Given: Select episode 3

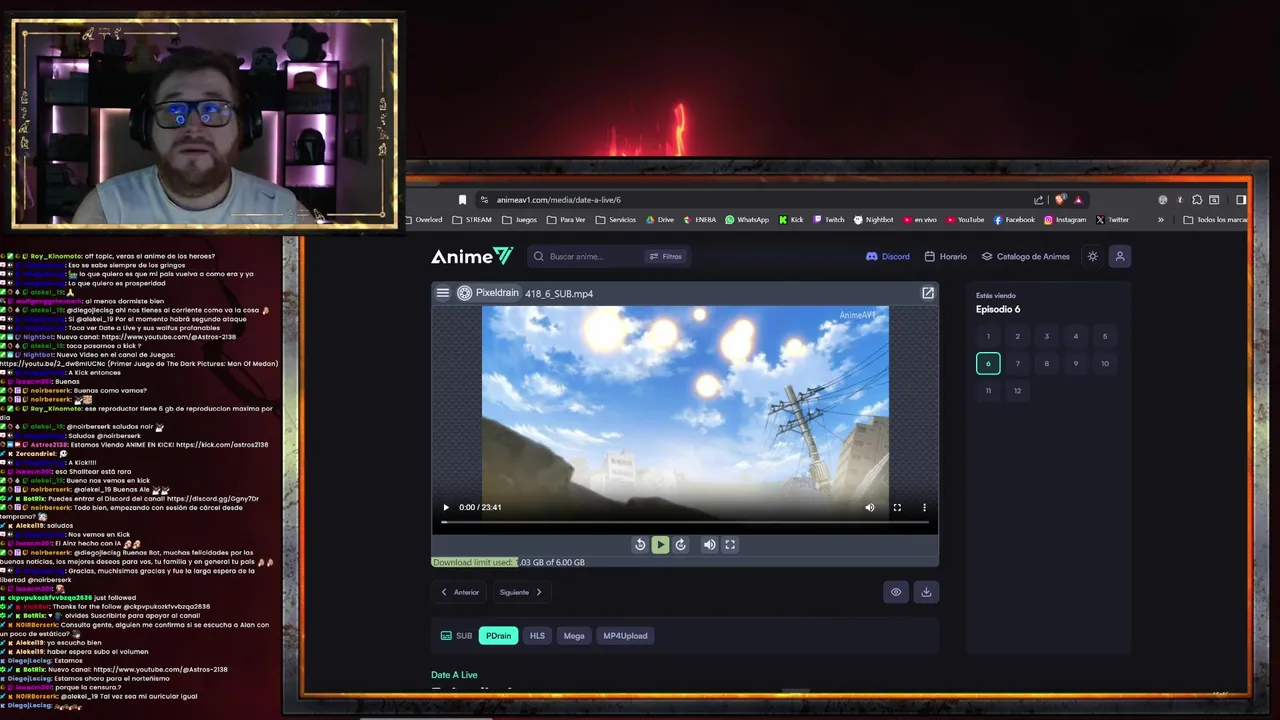Looking at the screenshot, I should click(1047, 336).
